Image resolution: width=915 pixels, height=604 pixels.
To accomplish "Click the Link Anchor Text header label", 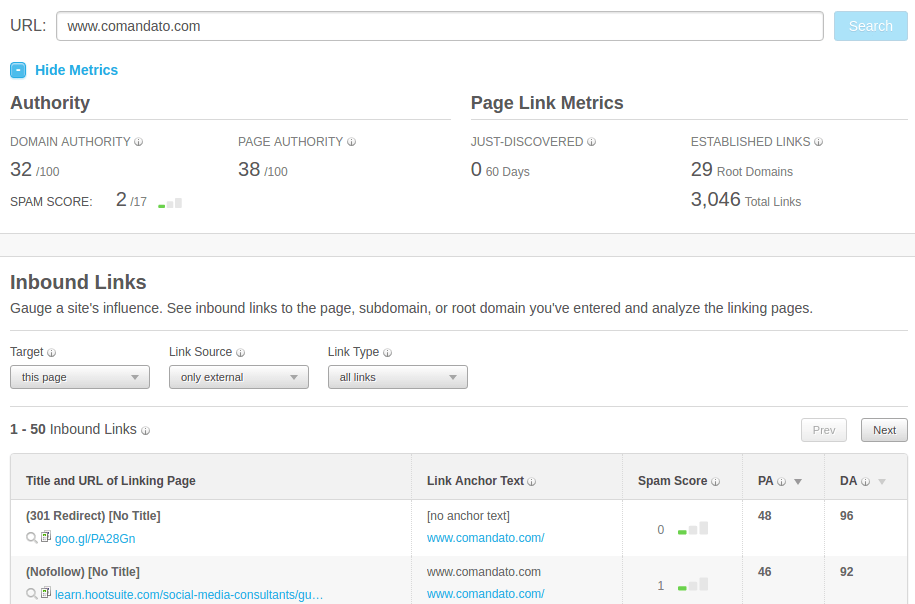I will pyautogui.click(x=475, y=481).
